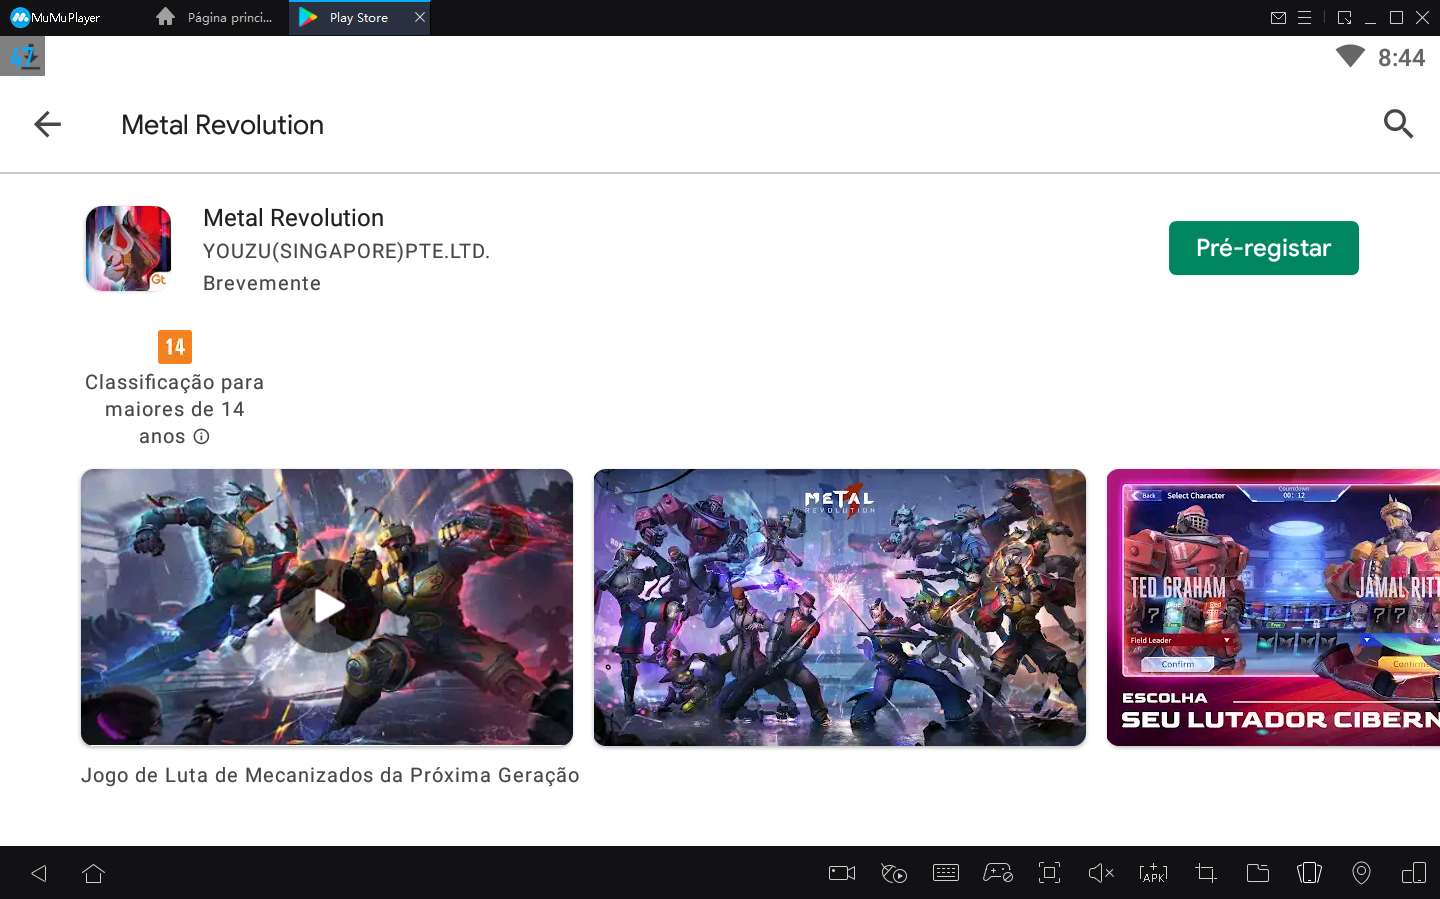Go back using the Play Store arrow
Viewport: 1440px width, 899px height.
pos(47,124)
